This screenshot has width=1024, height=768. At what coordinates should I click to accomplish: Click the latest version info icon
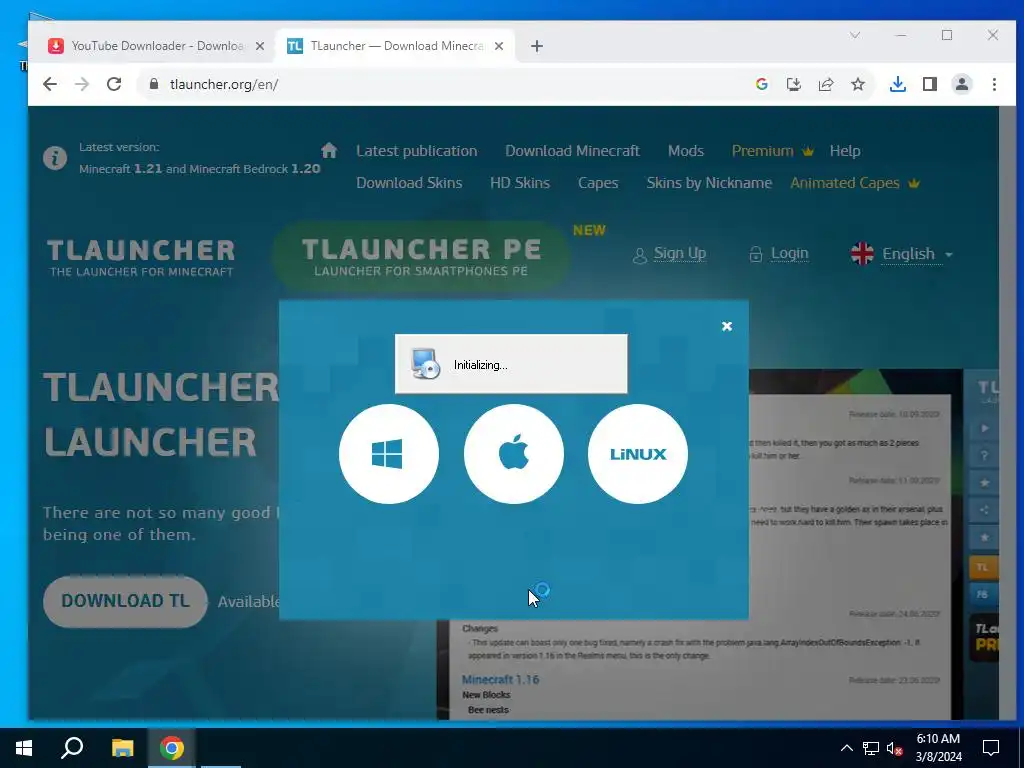[55, 158]
